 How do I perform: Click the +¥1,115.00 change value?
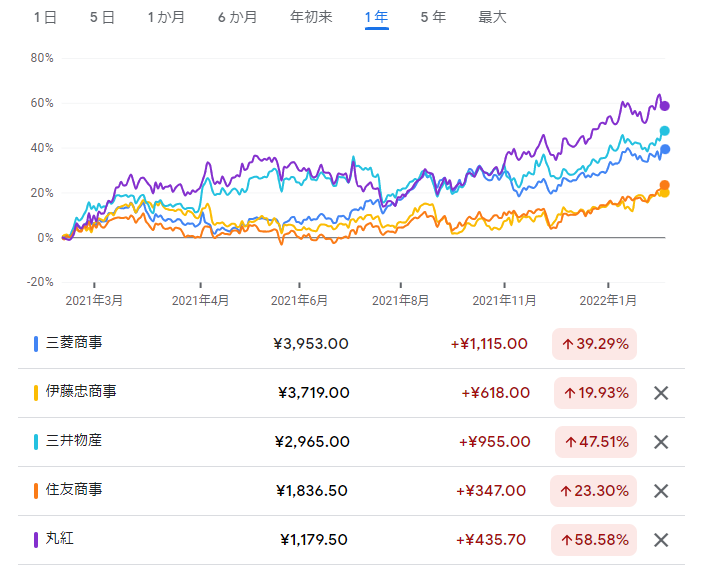(489, 344)
